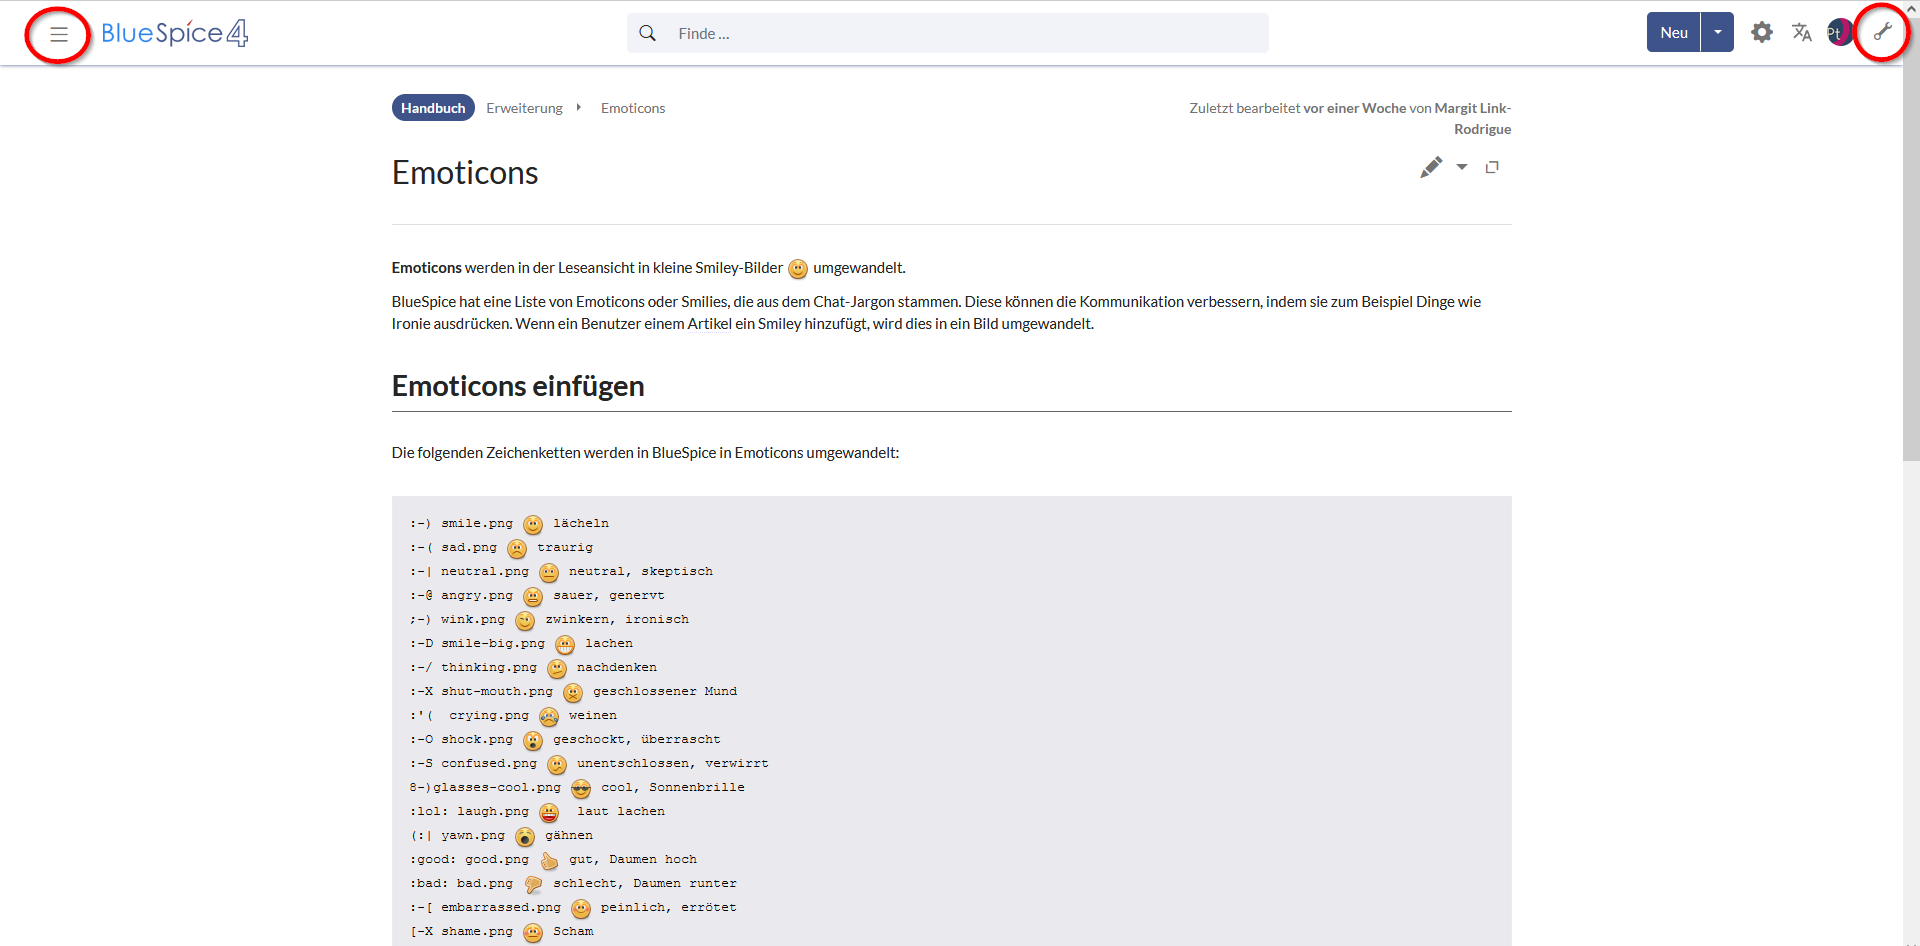Focus the 'Finde ...' search field
Screen dimensions: 1920x946
pos(960,33)
